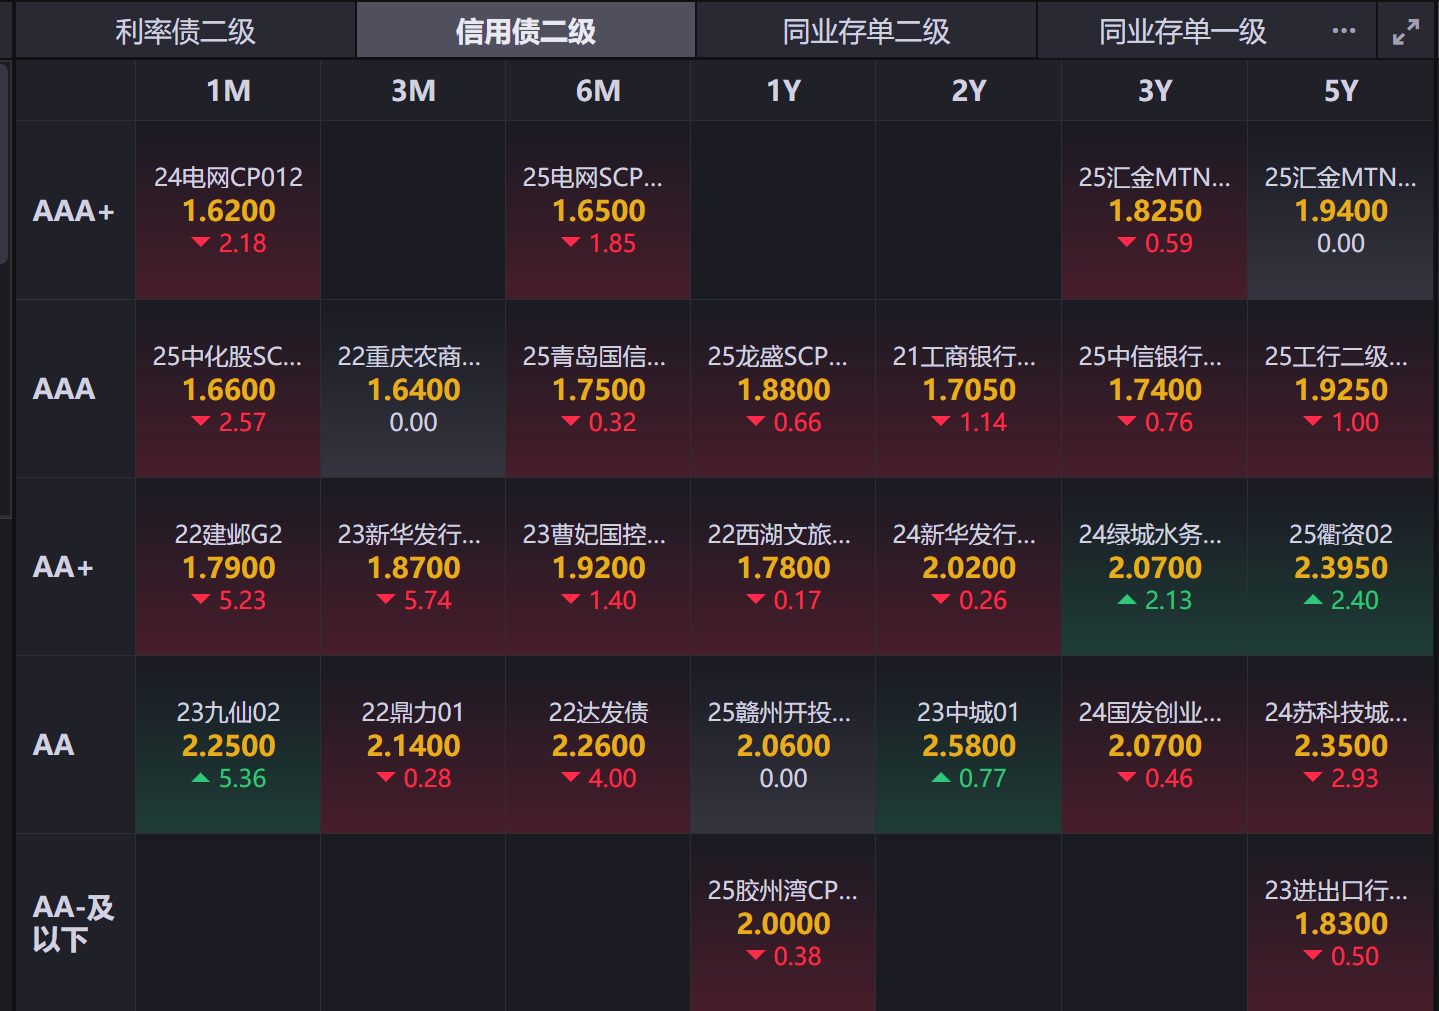
Task: Open 24新华发行 cell with yield 2.0200
Action: coord(968,567)
